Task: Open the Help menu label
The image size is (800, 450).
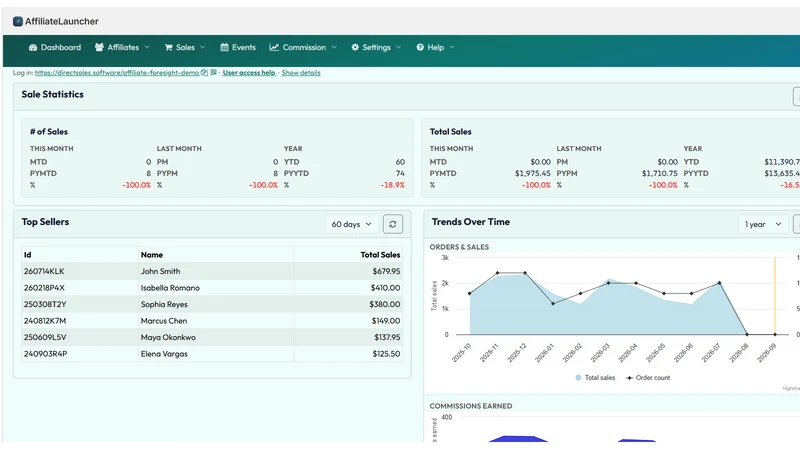Action: (x=435, y=47)
